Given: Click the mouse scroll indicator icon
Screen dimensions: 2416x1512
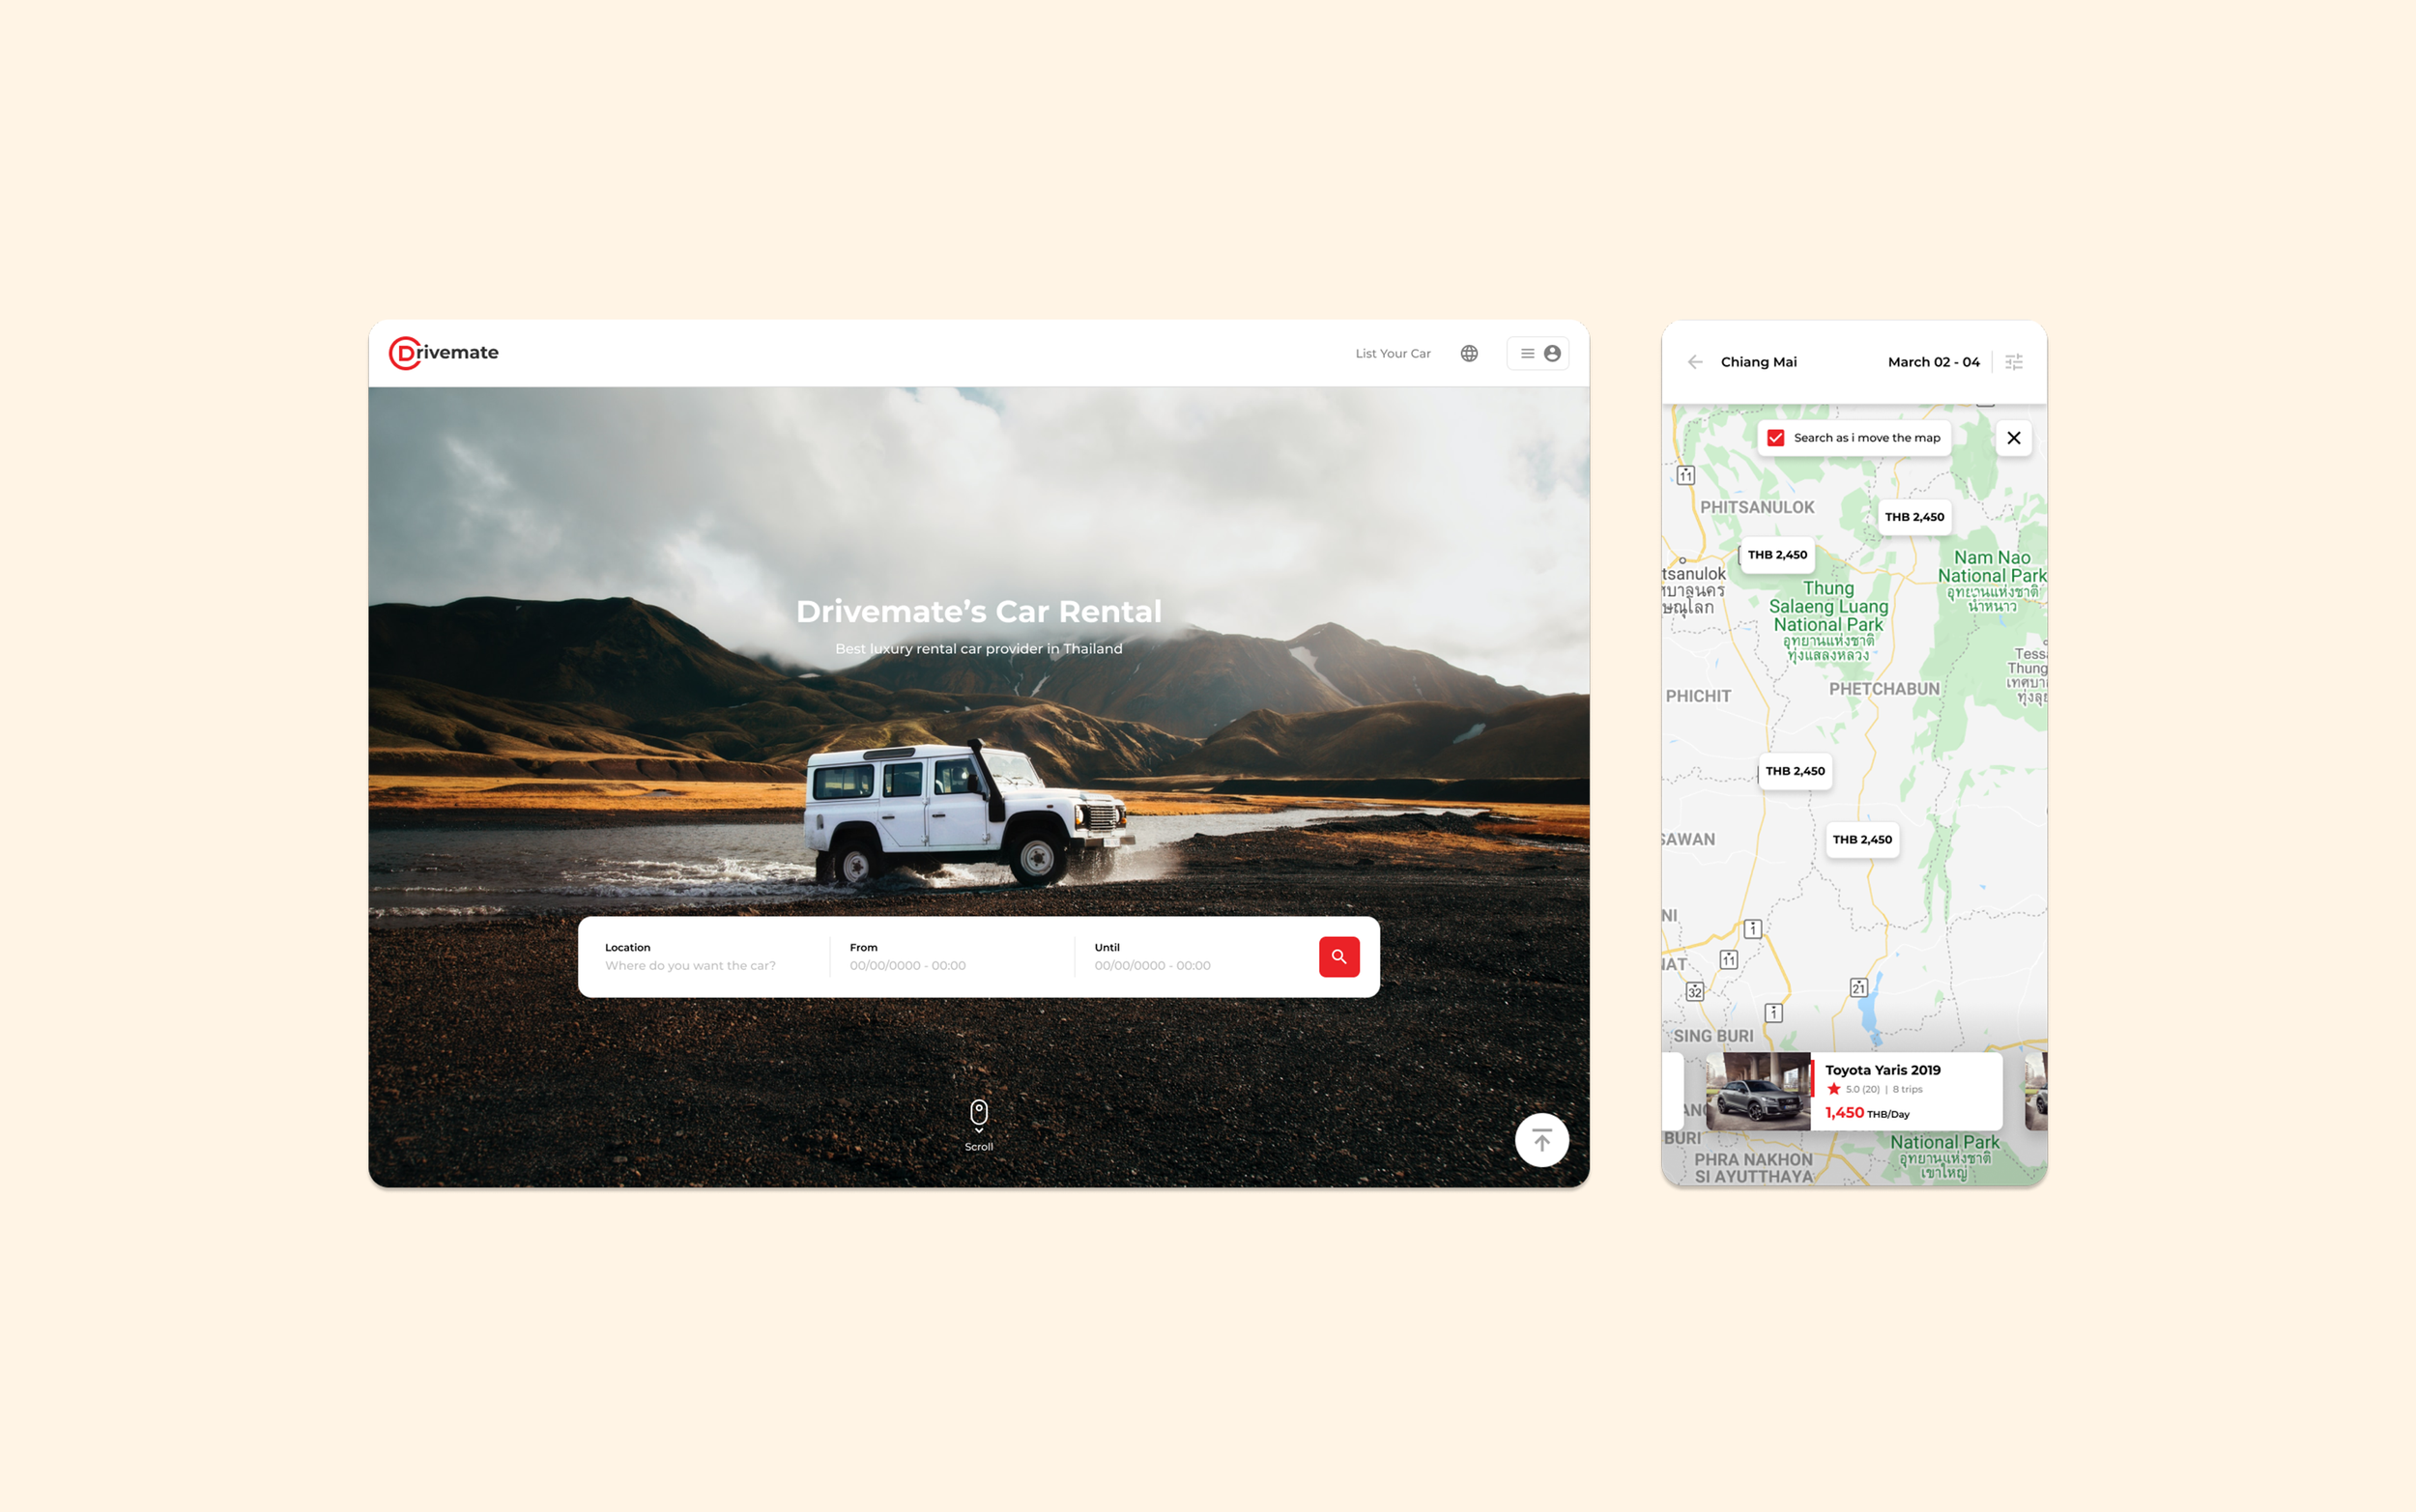Looking at the screenshot, I should [x=978, y=1113].
